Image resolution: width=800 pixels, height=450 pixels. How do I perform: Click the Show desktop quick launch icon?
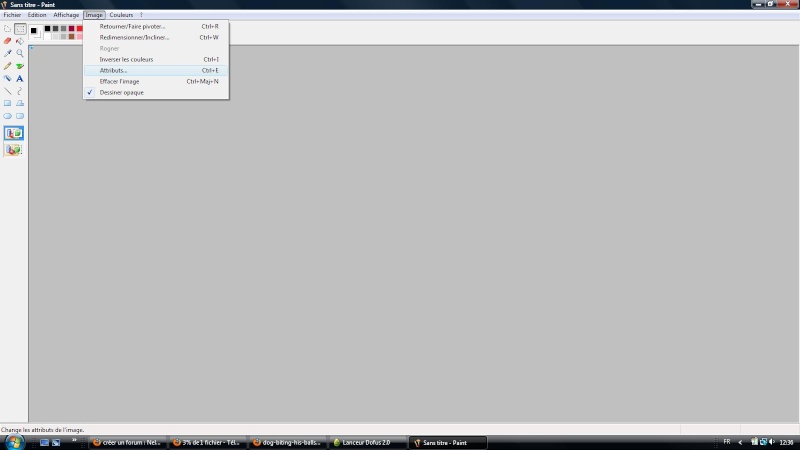coord(44,443)
